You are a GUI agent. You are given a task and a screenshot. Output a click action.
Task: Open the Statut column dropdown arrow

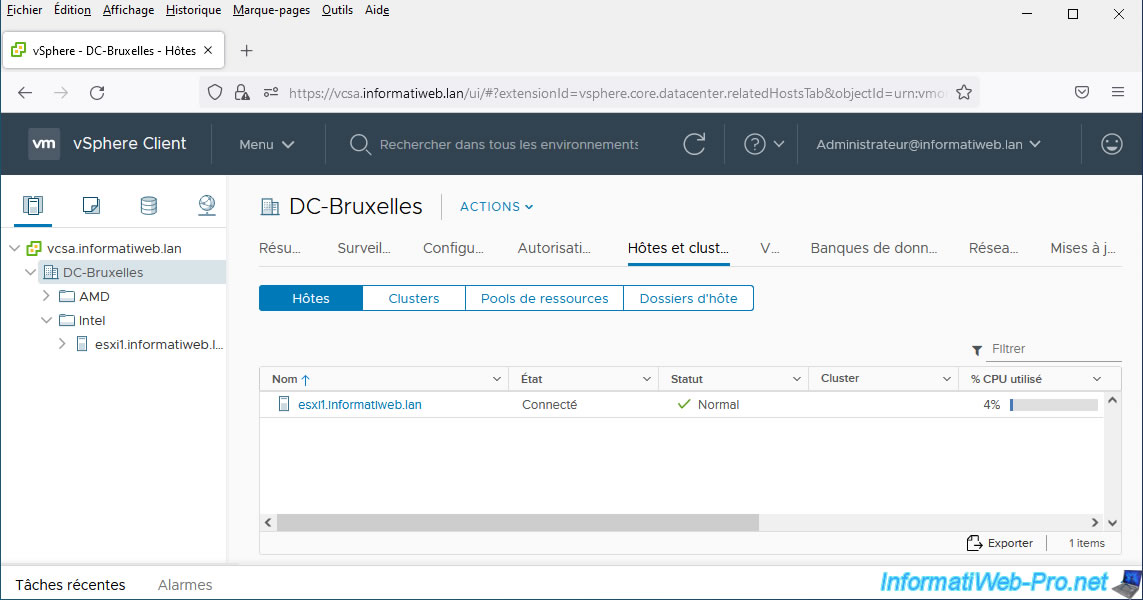pos(797,379)
